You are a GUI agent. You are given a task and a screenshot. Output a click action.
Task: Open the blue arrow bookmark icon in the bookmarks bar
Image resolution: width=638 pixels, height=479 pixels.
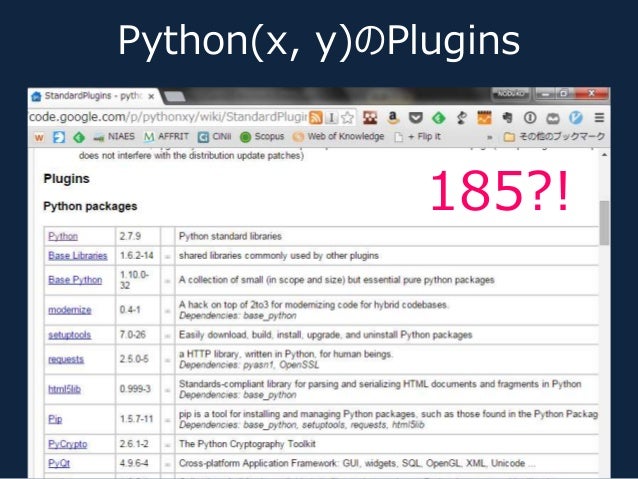59,137
